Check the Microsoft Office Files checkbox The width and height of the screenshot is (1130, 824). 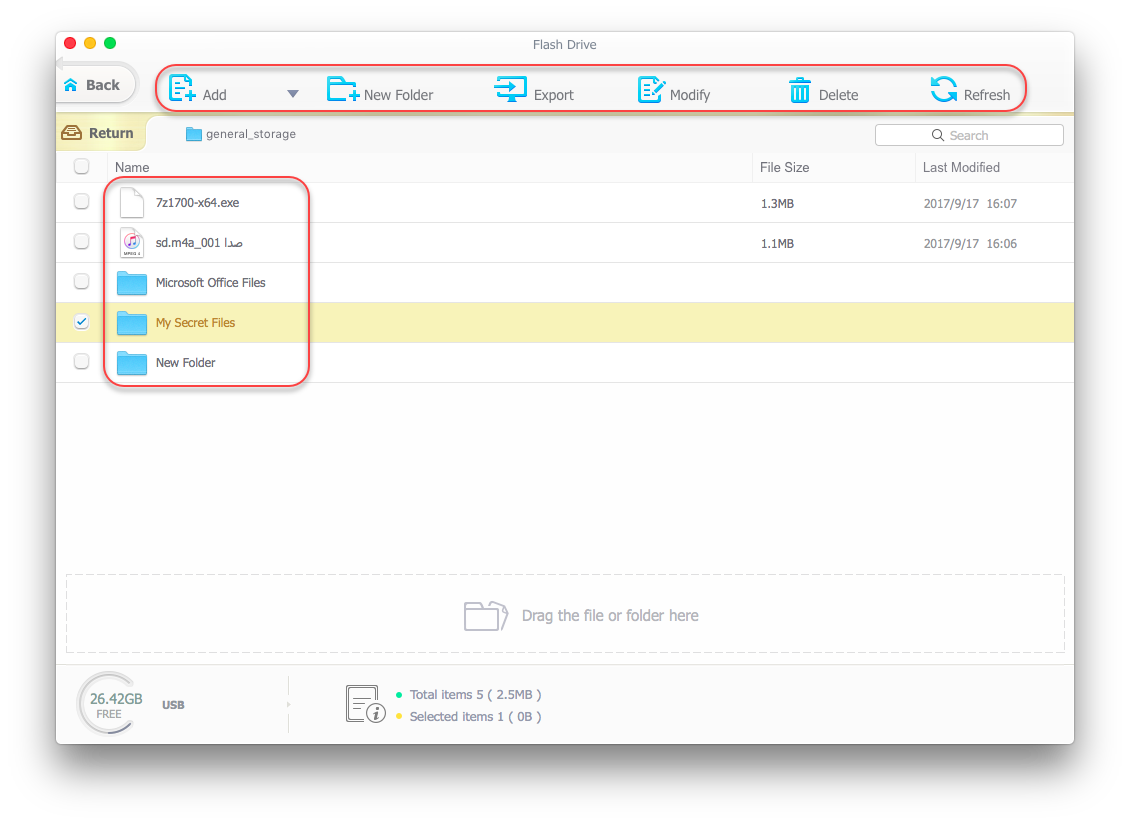81,281
